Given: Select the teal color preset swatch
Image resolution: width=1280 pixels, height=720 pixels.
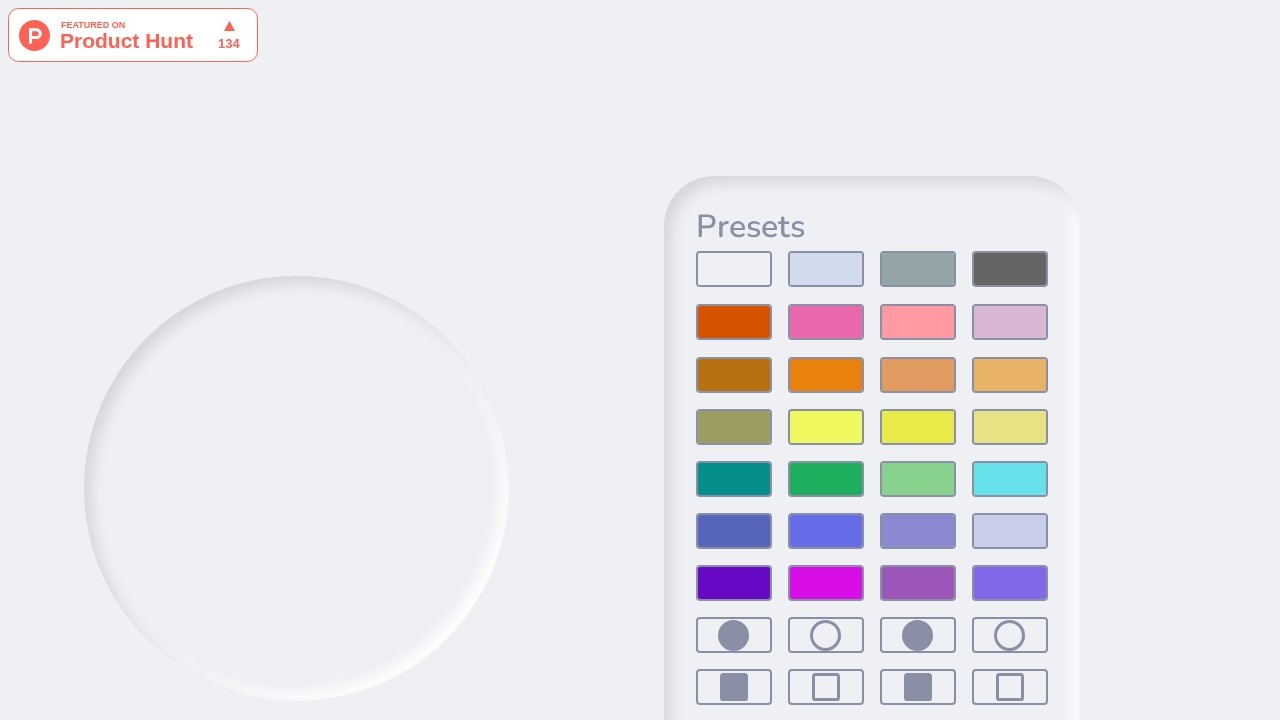Looking at the screenshot, I should pos(734,479).
